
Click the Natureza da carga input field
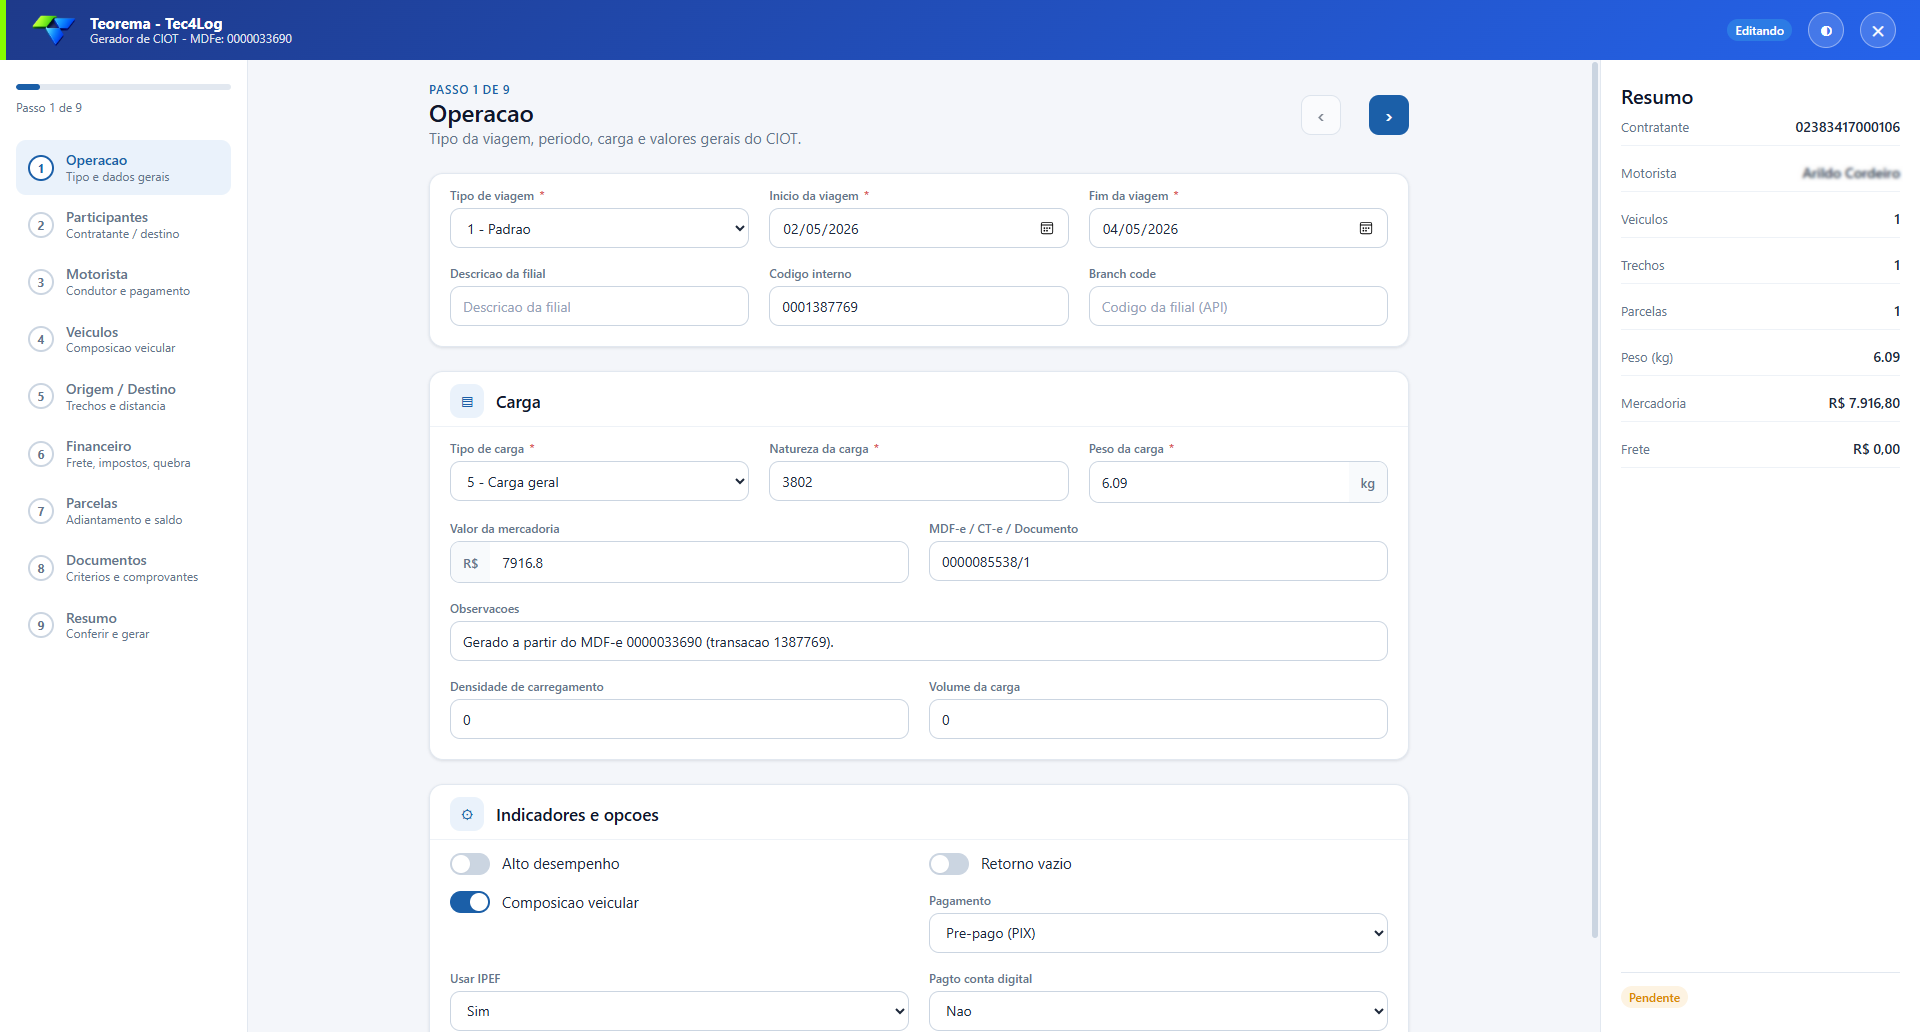point(918,481)
